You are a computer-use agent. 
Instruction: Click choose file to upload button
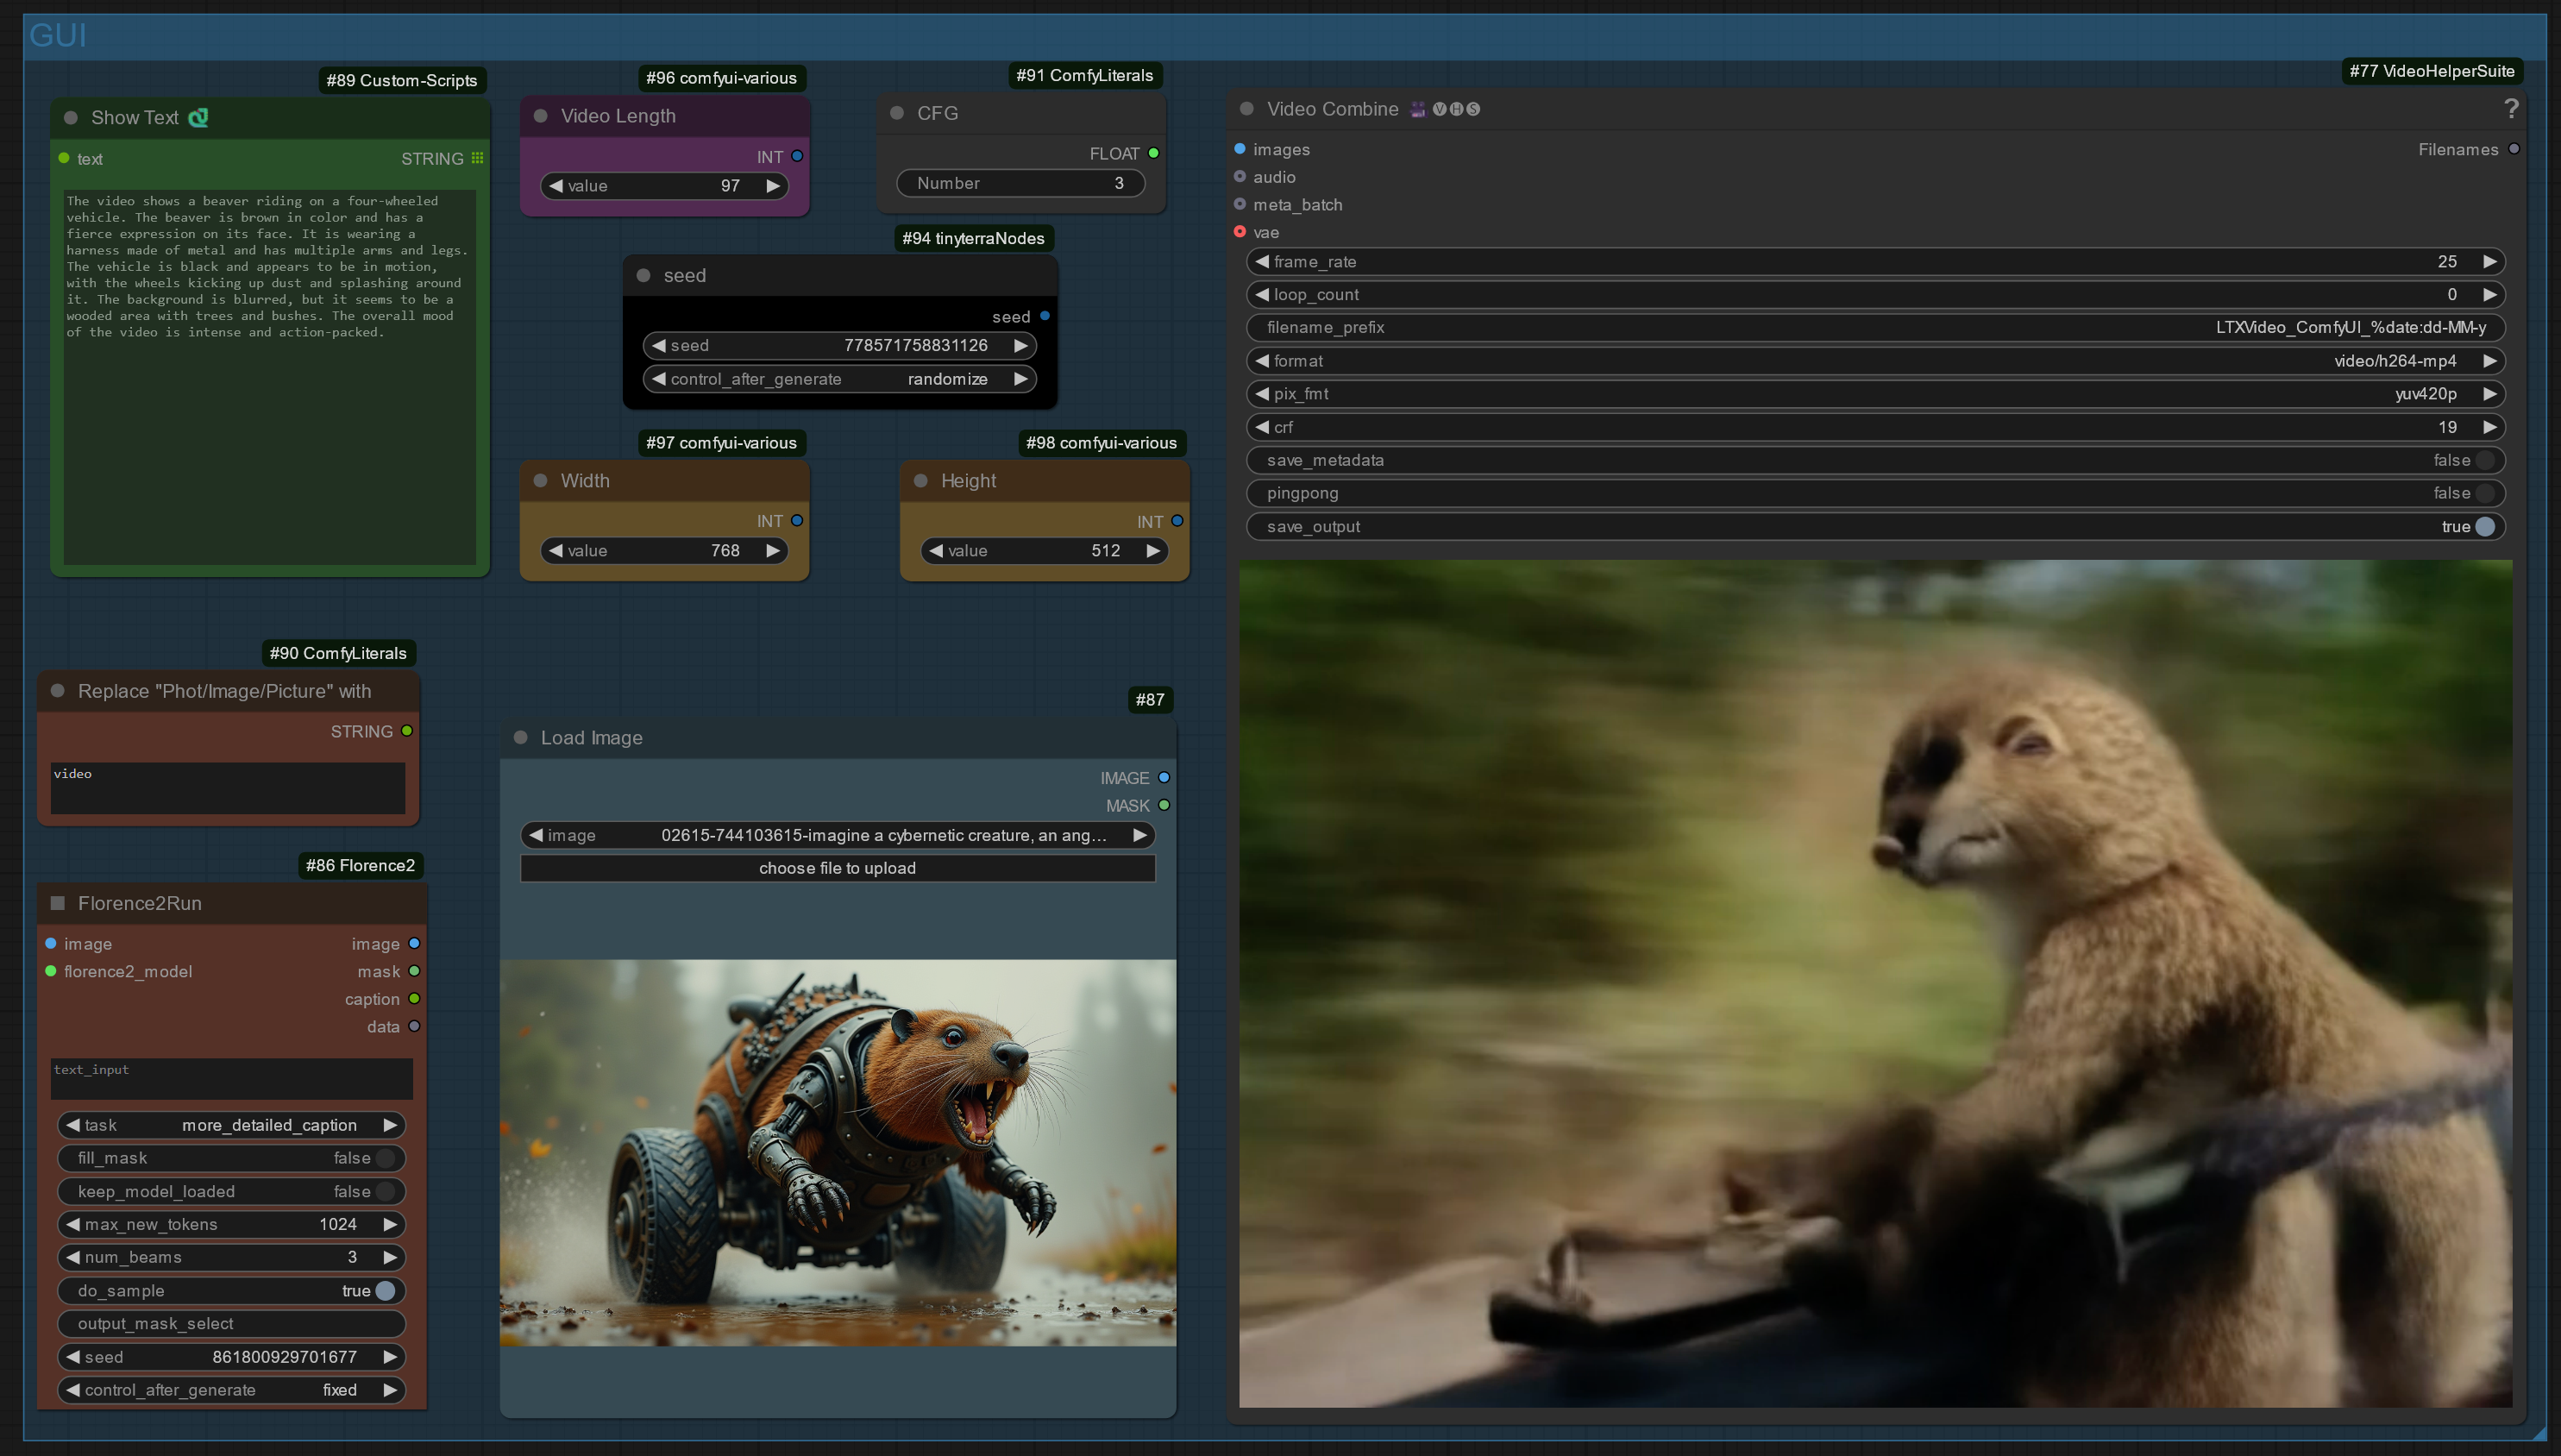[837, 868]
